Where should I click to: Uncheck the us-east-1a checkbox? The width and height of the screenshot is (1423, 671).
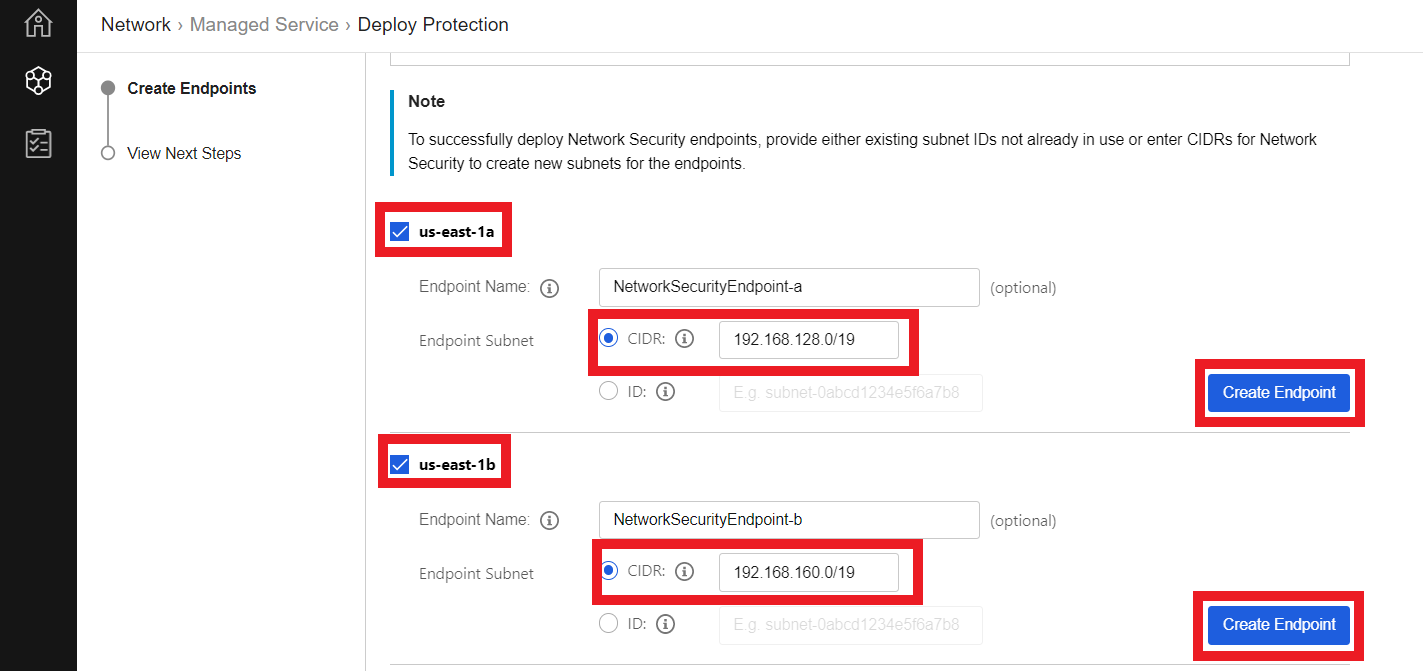point(400,232)
